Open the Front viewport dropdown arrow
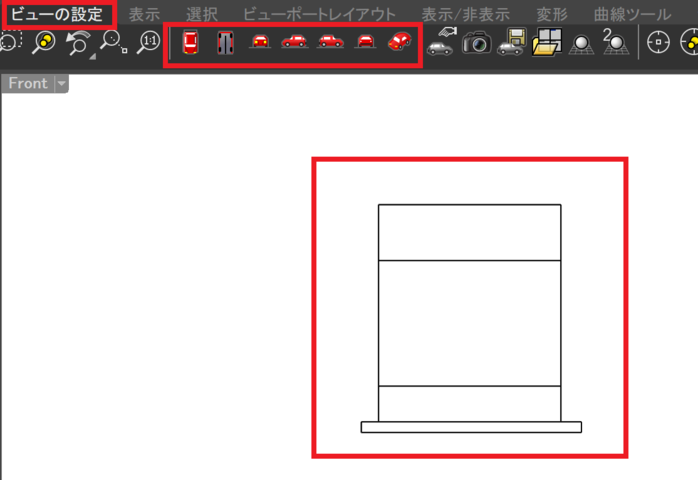The image size is (698, 480). pyautogui.click(x=61, y=84)
